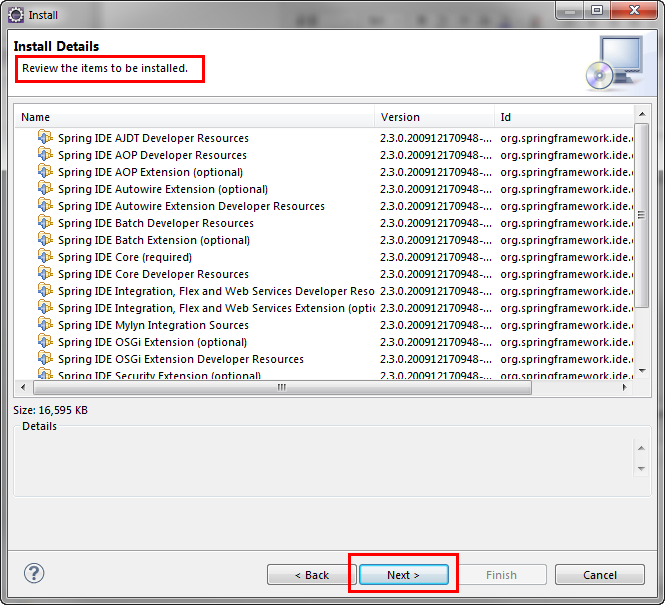Sort list by Version column header

point(434,117)
